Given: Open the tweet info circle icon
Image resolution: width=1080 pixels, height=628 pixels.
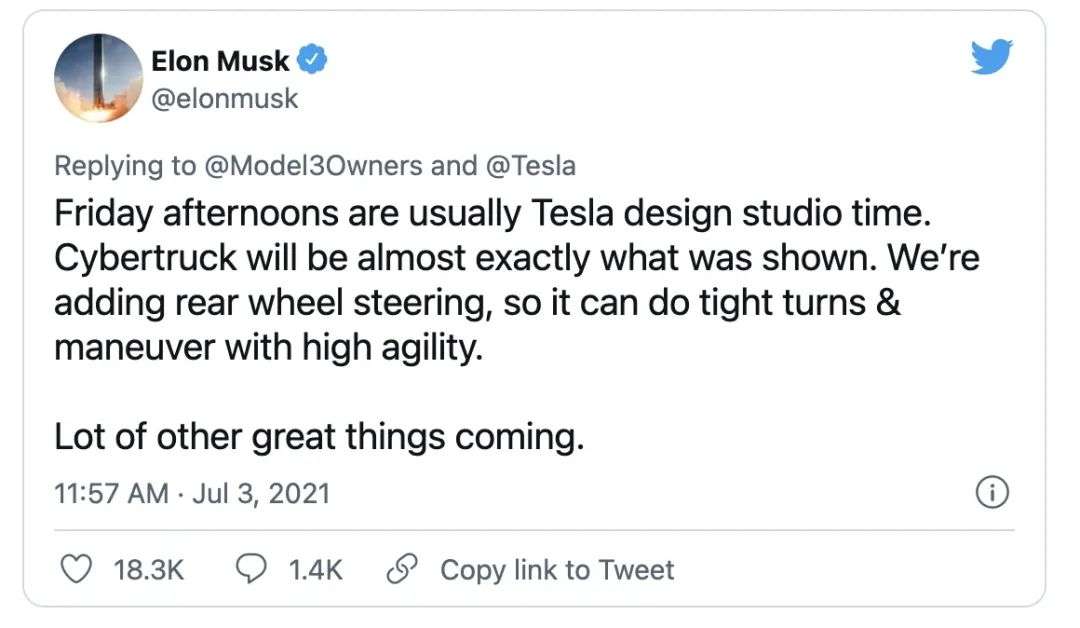Looking at the screenshot, I should (991, 492).
